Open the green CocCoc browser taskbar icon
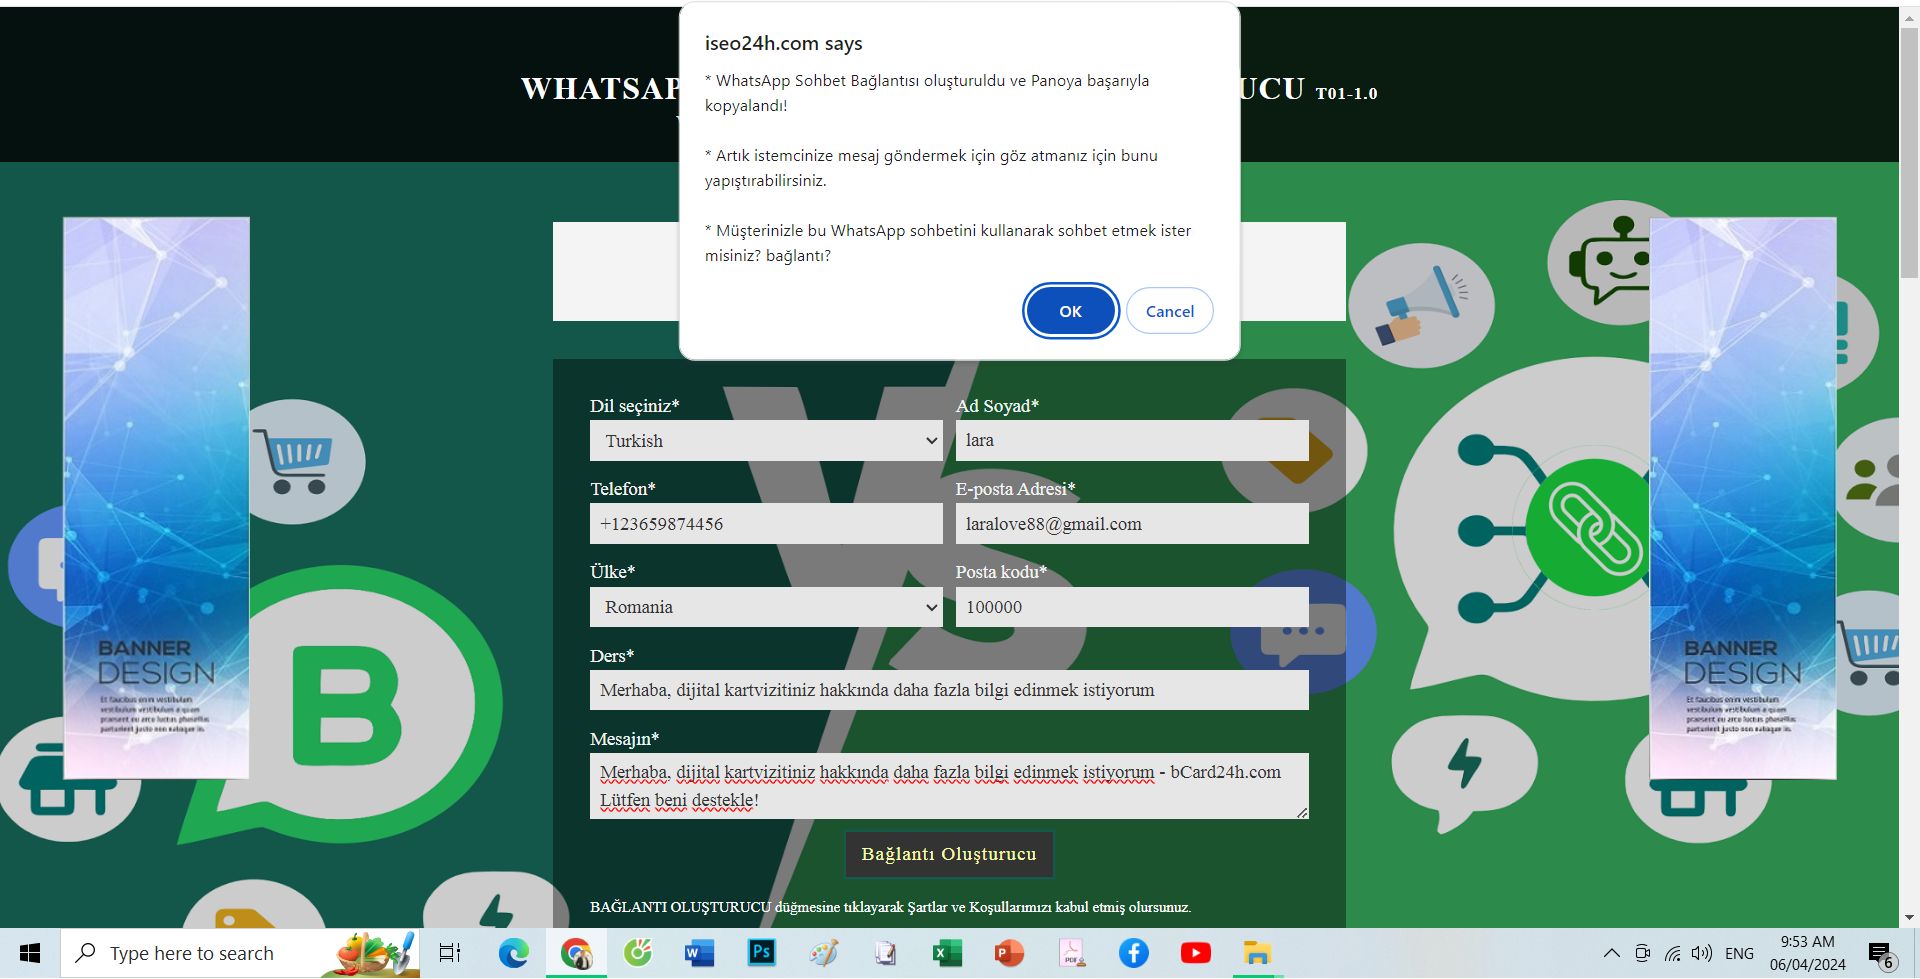The height and width of the screenshot is (979, 1920). [637, 953]
